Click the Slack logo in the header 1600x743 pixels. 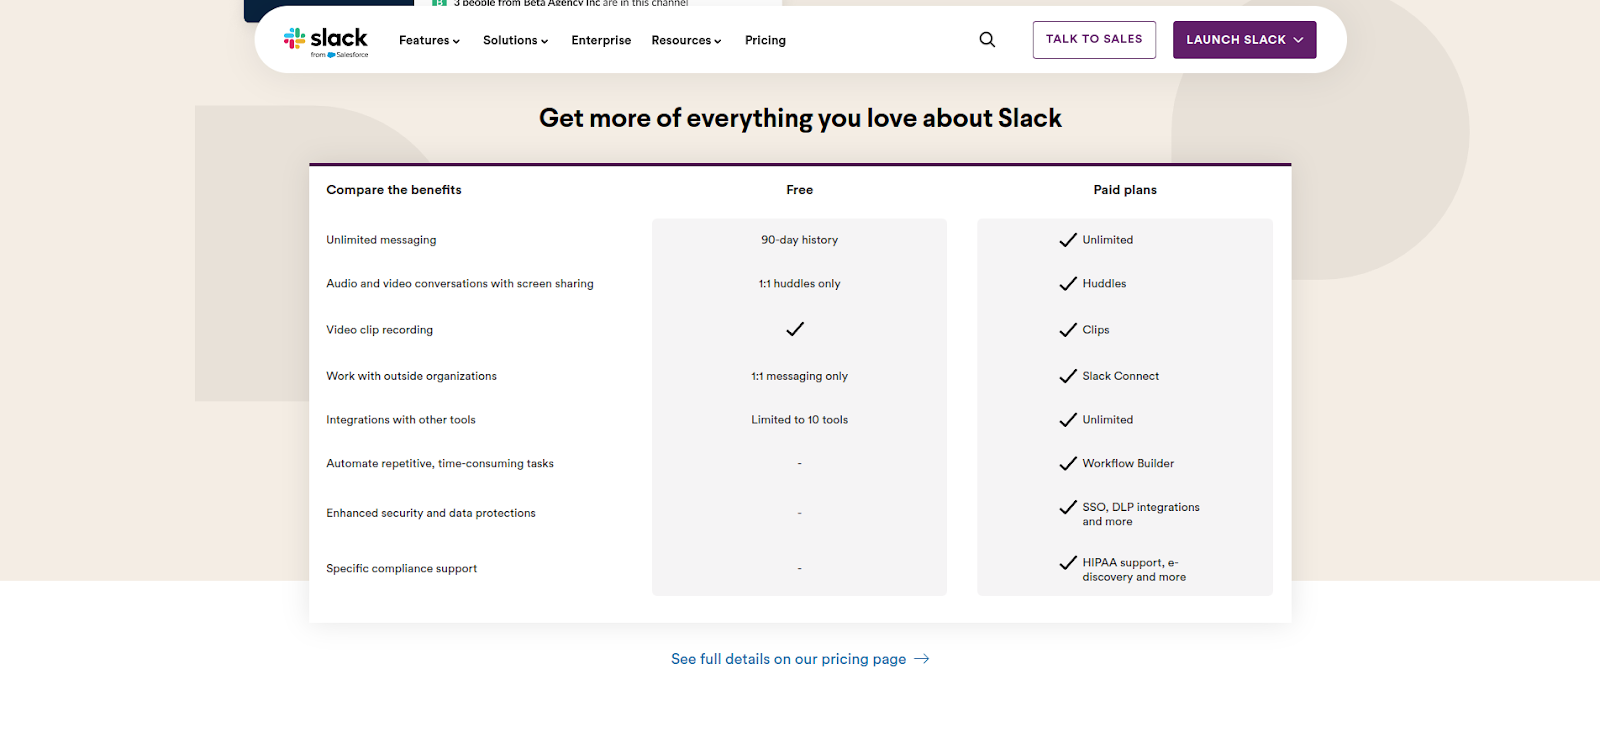(x=326, y=41)
